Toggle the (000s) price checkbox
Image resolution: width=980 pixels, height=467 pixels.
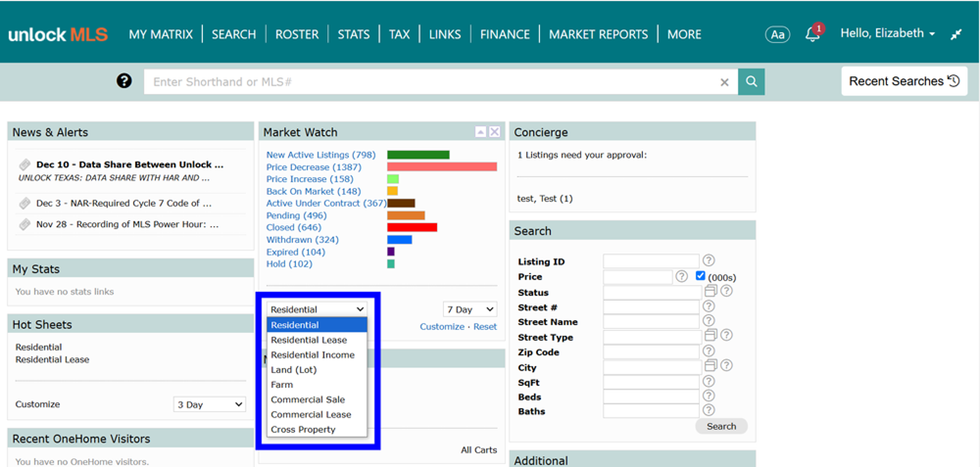pos(700,276)
